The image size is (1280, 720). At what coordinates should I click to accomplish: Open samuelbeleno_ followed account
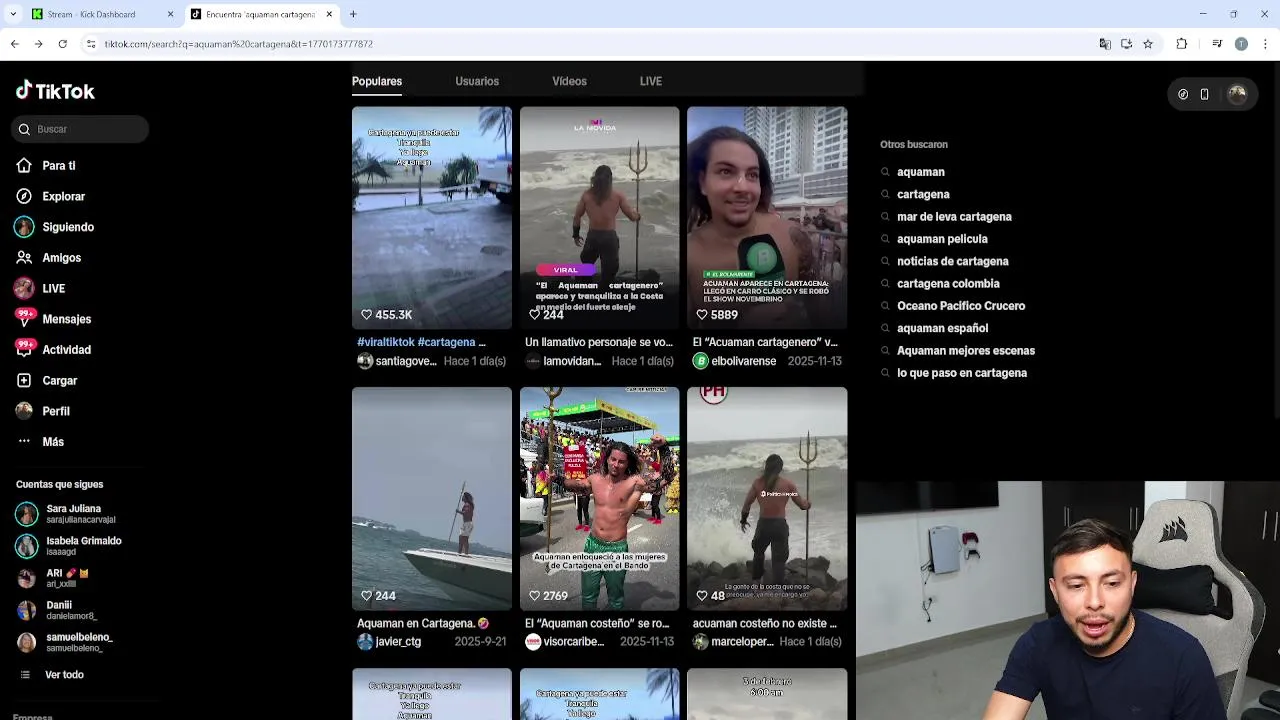(64, 642)
